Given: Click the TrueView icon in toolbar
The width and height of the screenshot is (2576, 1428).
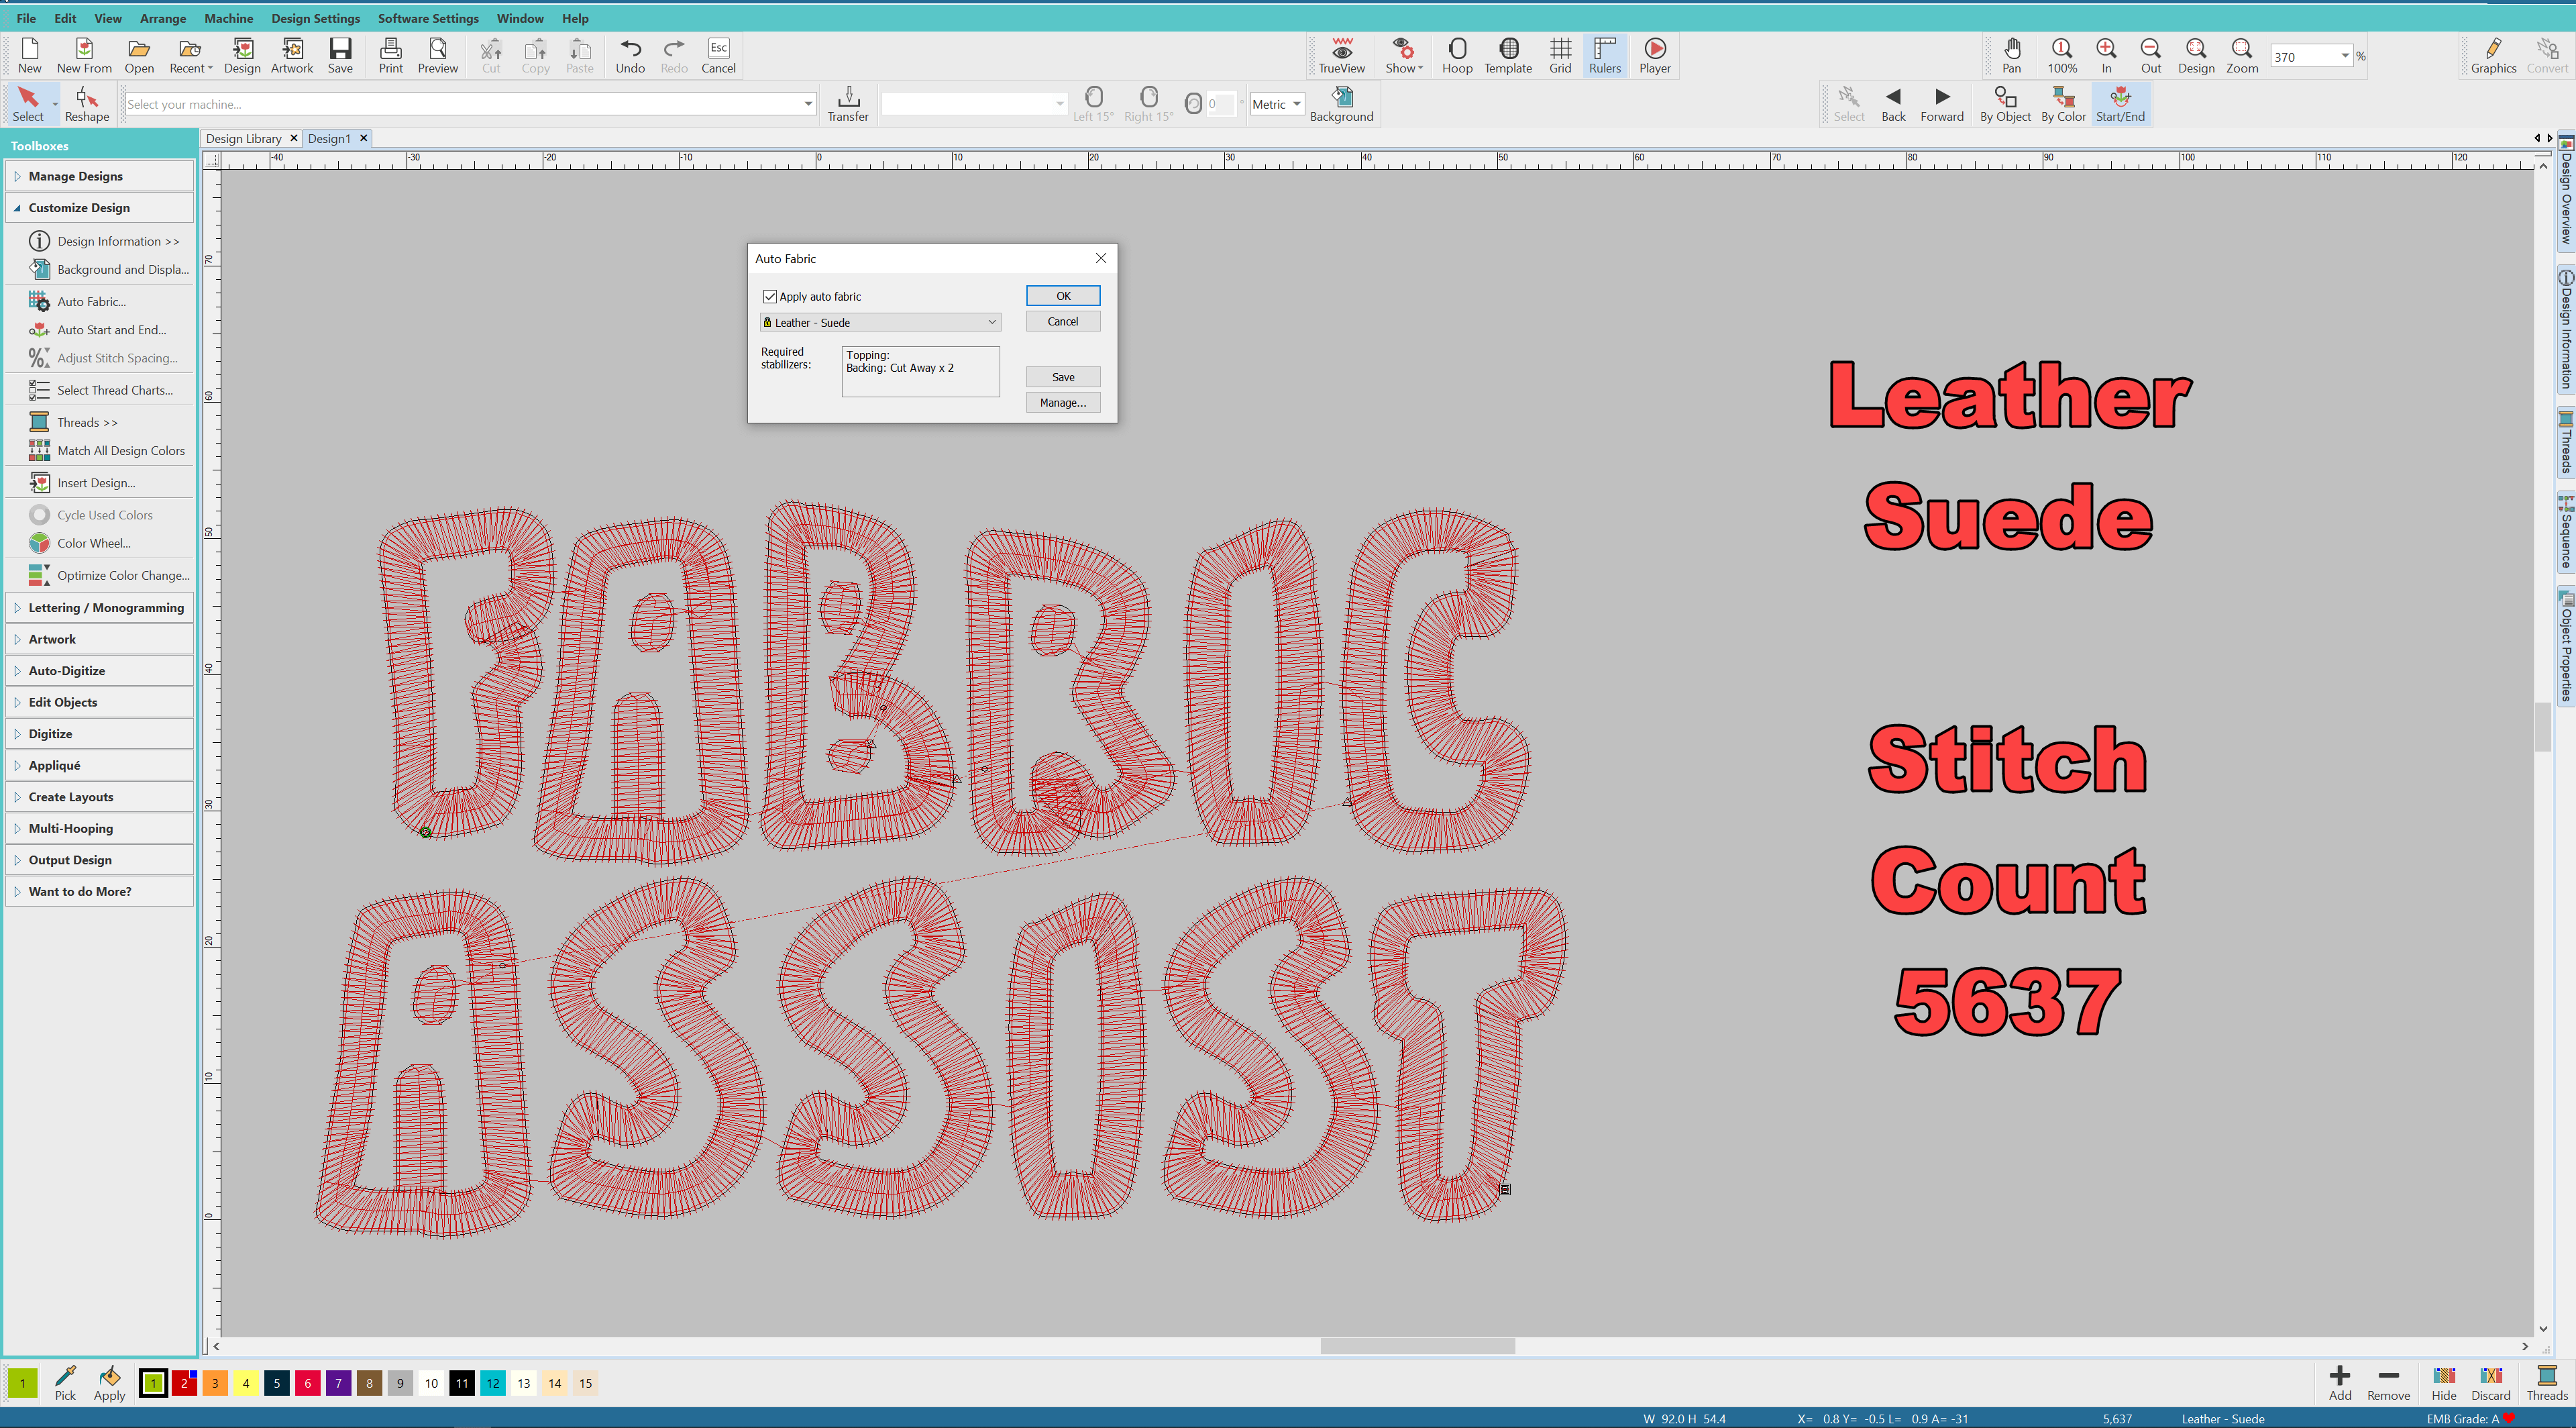Looking at the screenshot, I should (x=1341, y=56).
